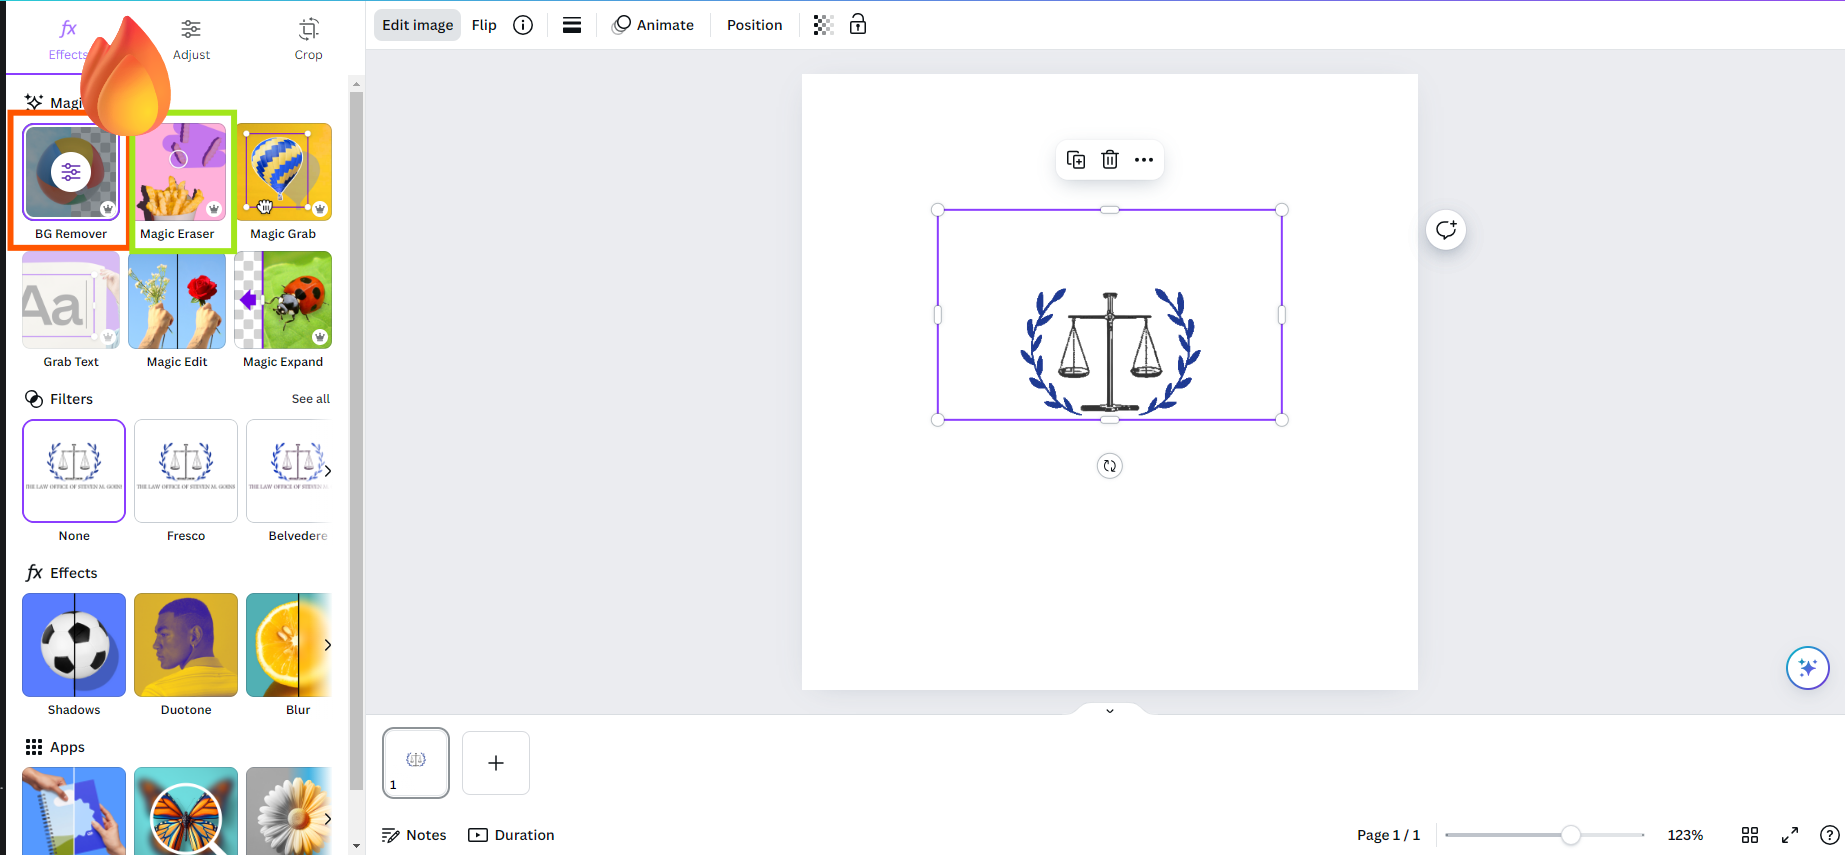Duplicate the selected image
This screenshot has height=855, width=1845.
(x=1076, y=160)
